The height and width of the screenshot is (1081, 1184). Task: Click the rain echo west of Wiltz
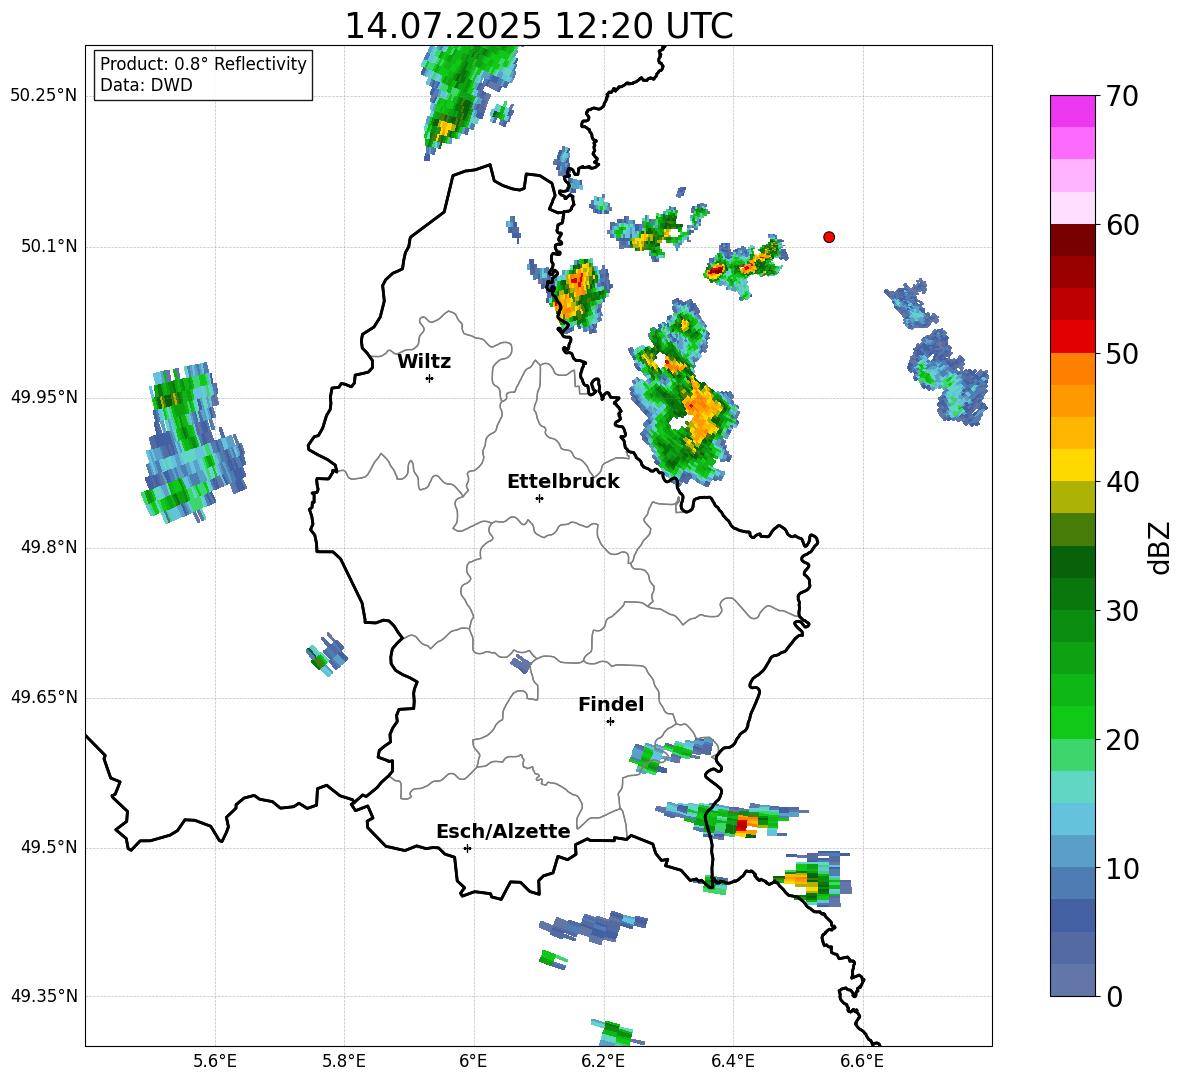[x=192, y=443]
